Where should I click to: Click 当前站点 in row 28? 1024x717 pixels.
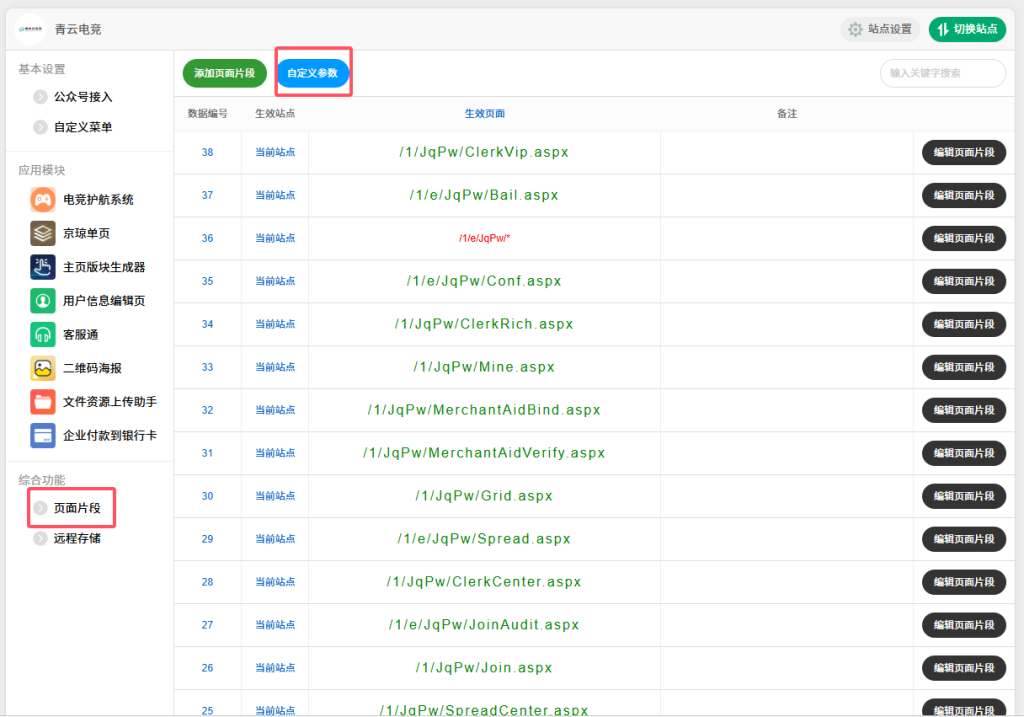[275, 582]
